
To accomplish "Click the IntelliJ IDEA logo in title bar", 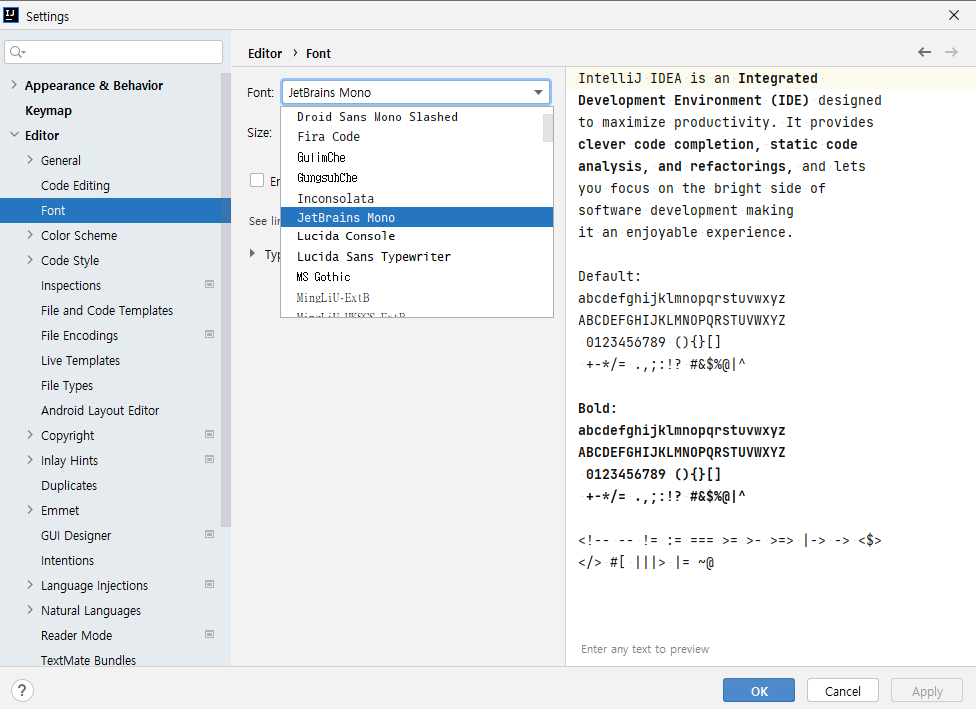I will pyautogui.click(x=11, y=15).
